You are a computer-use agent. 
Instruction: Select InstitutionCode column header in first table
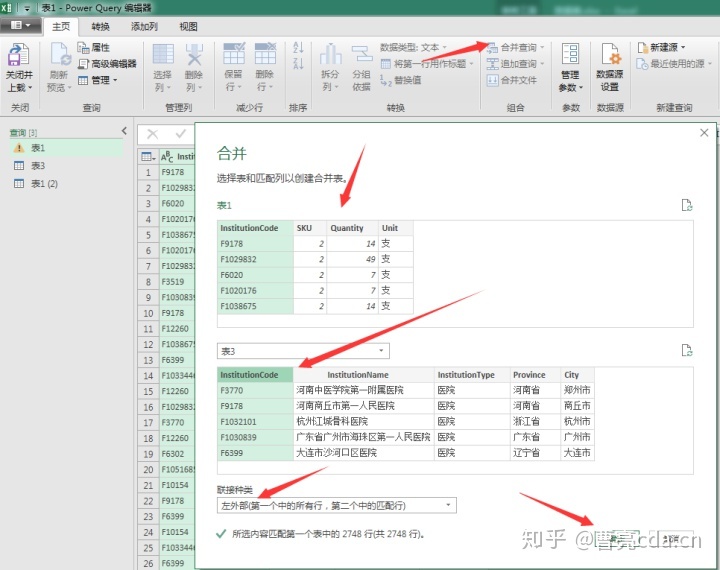[x=255, y=228]
